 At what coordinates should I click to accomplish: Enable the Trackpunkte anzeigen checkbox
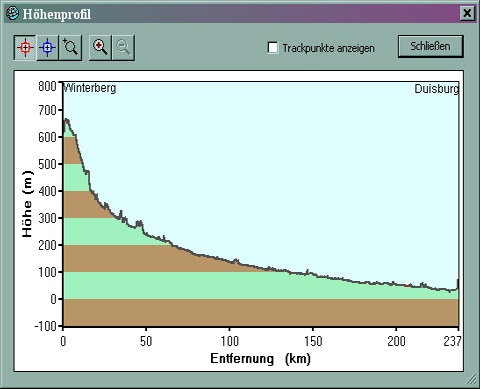click(x=273, y=47)
